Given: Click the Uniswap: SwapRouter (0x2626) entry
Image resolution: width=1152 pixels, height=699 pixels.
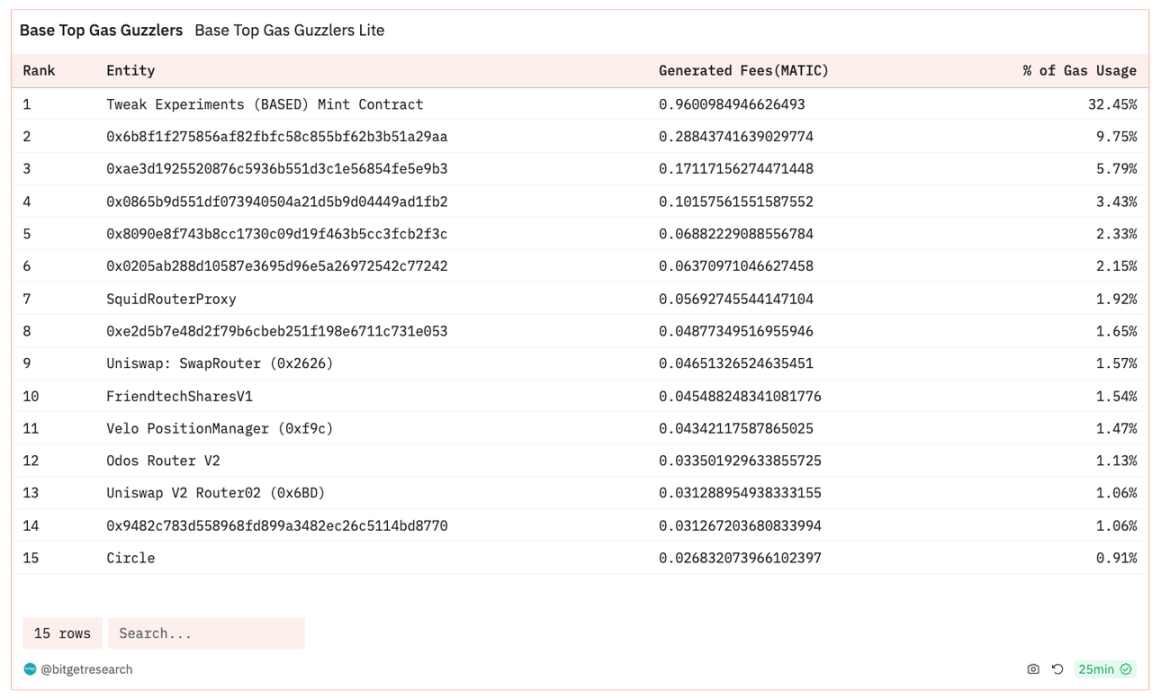Looking at the screenshot, I should point(219,364).
